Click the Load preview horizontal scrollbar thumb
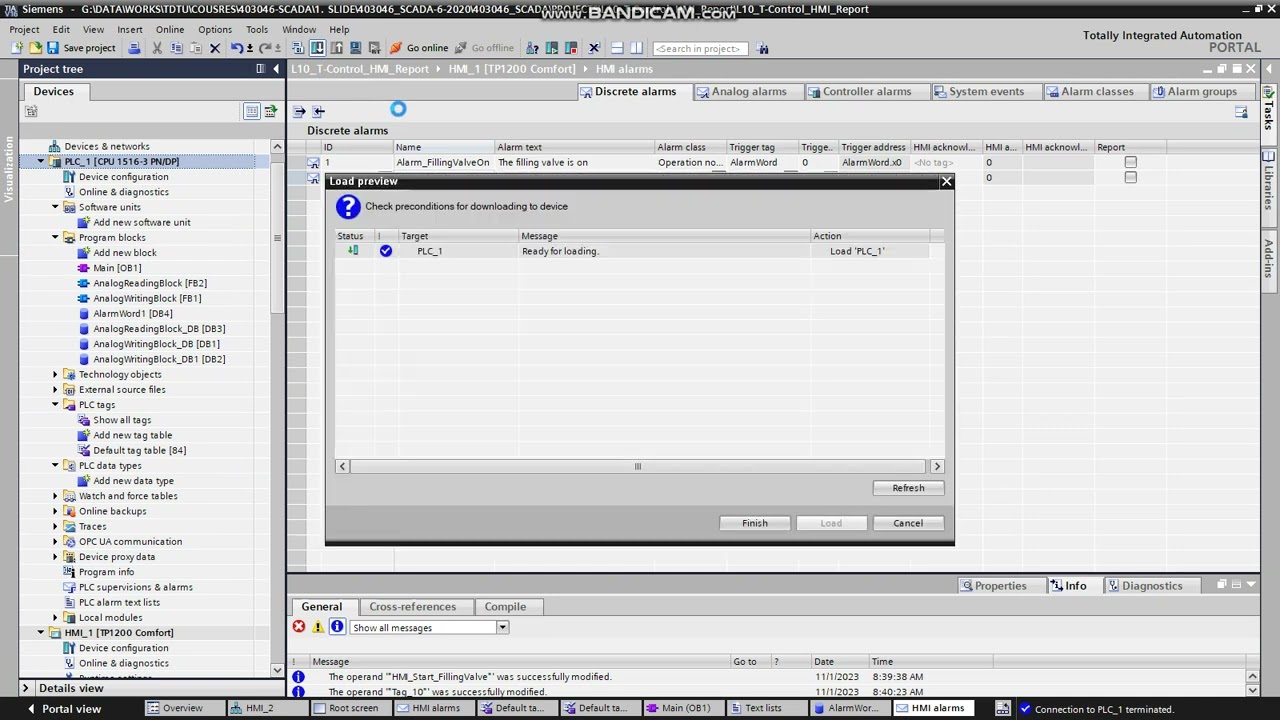The width and height of the screenshot is (1280, 720). click(x=637, y=466)
